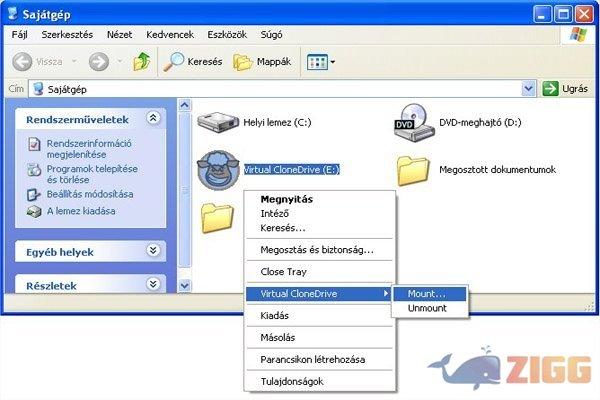
Task: Click the sidebar scrollbar thumb
Action: [x=185, y=190]
